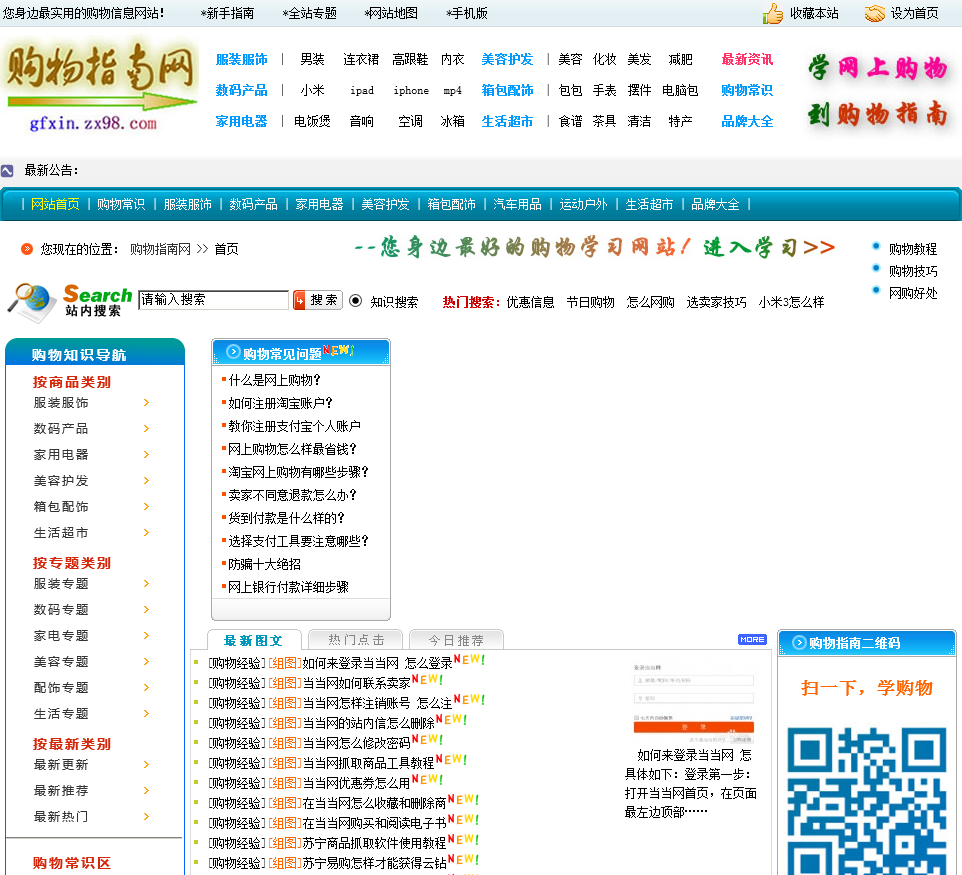Open the 当当网 login screenshot thumbnail
The width and height of the screenshot is (962, 875).
point(693,700)
